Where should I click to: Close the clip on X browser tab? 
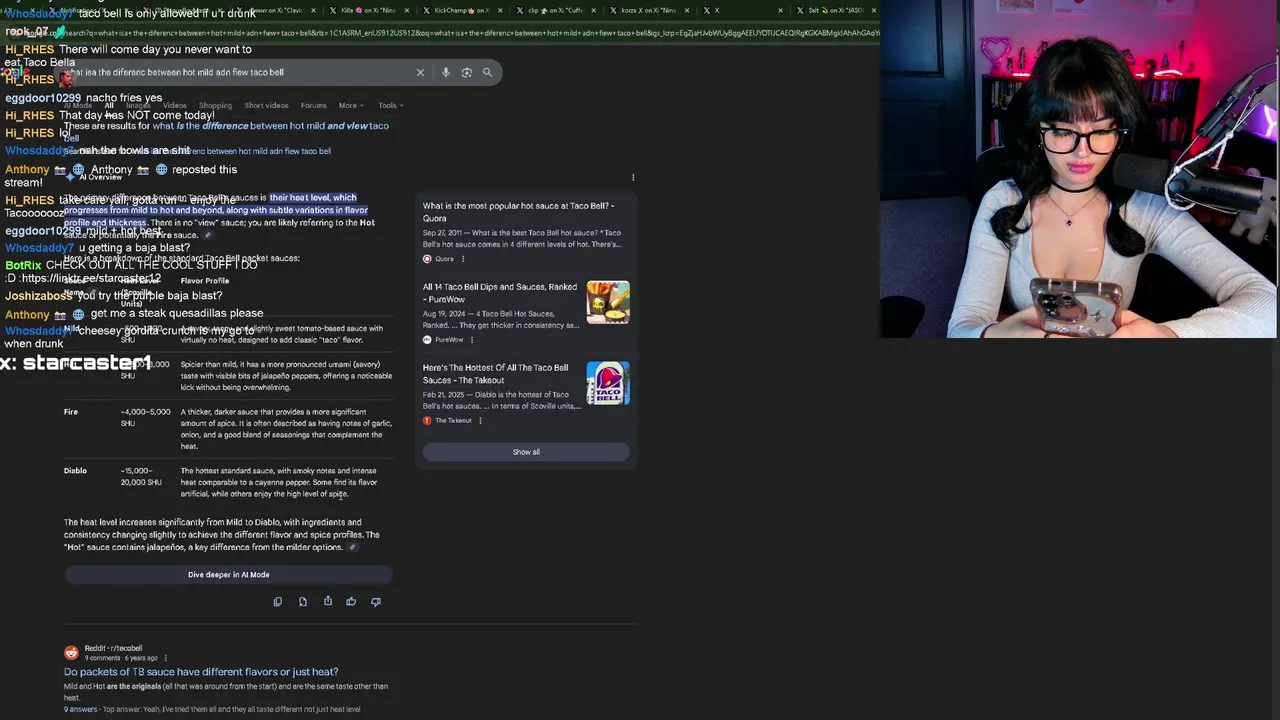(x=592, y=10)
